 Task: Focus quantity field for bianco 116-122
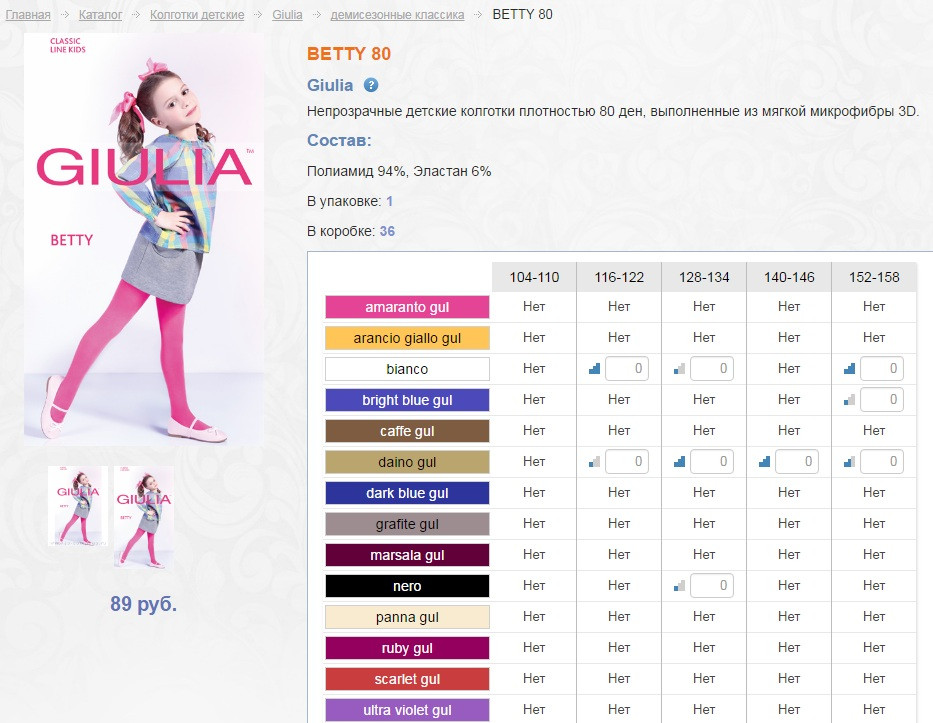627,369
